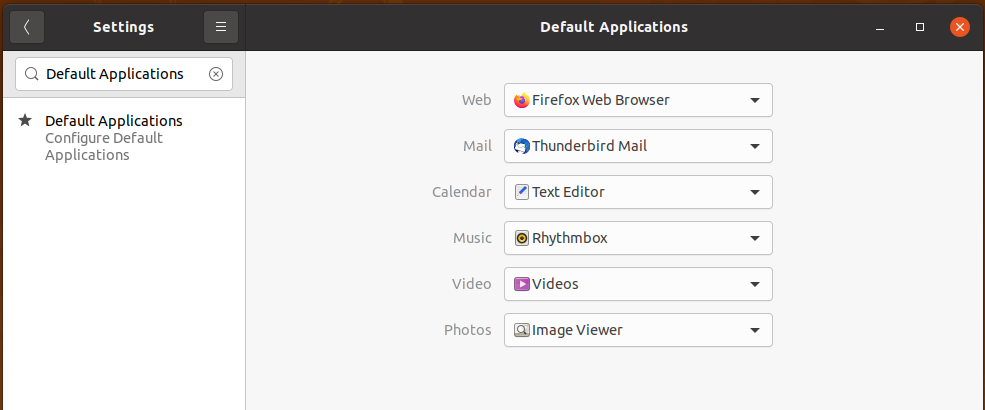Clear the search field text
Viewport: 985px width, 410px height.
215,74
